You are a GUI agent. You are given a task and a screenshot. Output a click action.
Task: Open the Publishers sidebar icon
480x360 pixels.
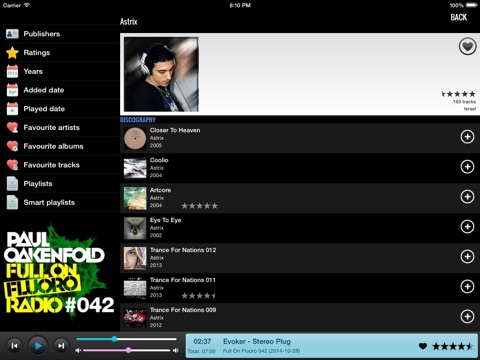tap(12, 34)
